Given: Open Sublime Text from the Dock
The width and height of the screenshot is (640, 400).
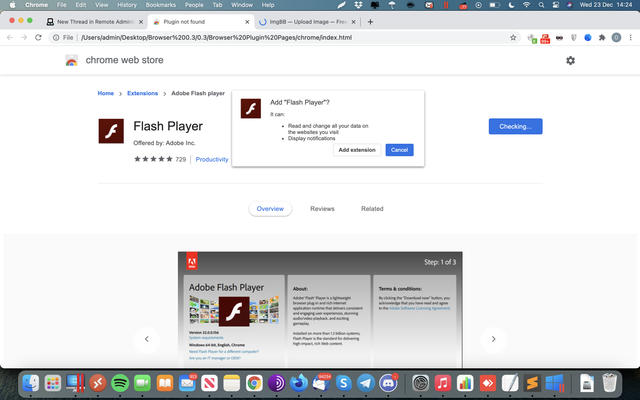Looking at the screenshot, I should click(532, 383).
